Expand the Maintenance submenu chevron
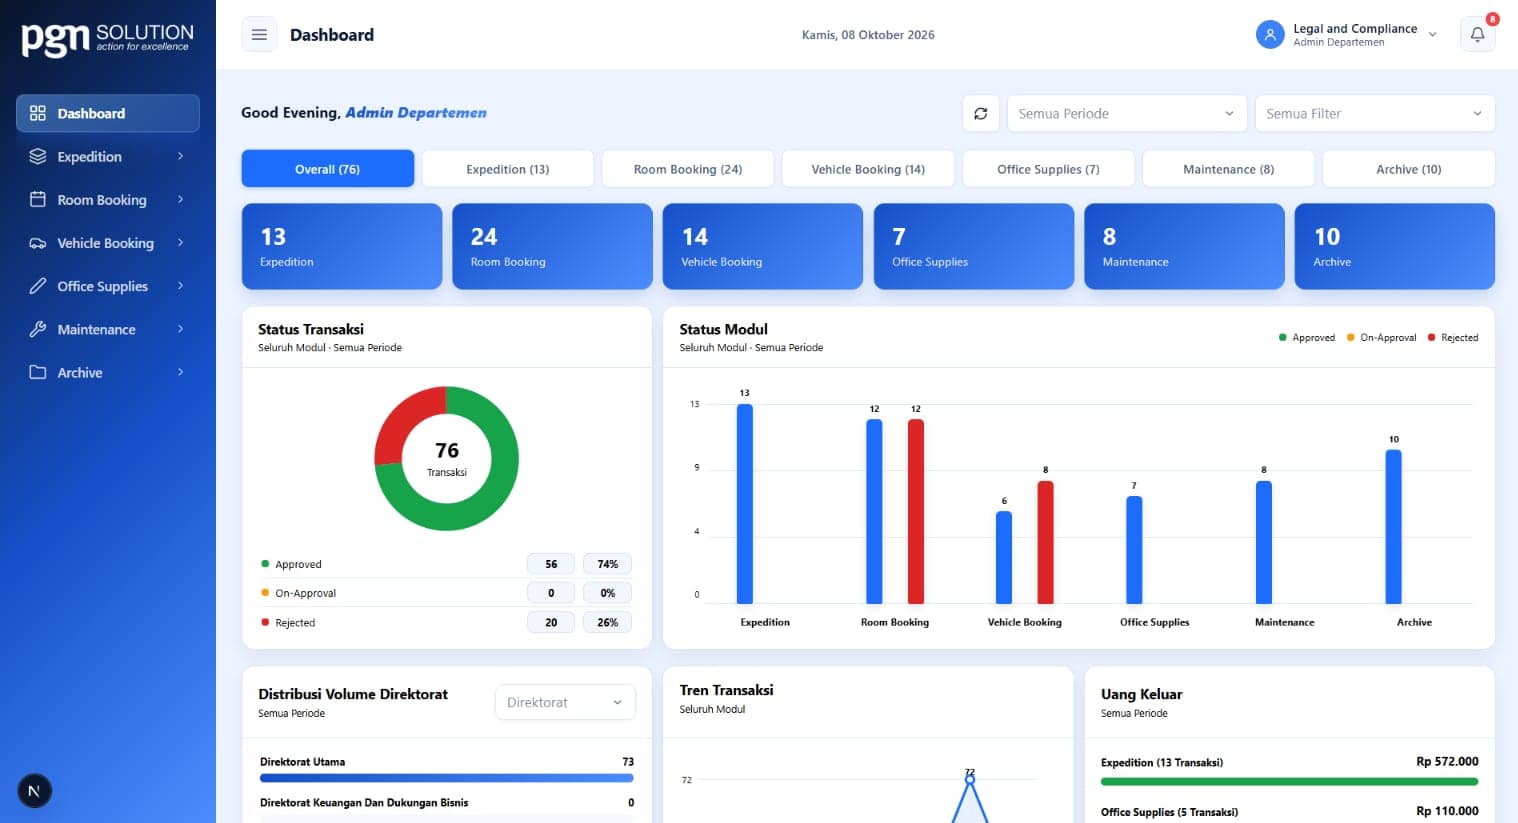The image size is (1518, 823). click(x=181, y=328)
